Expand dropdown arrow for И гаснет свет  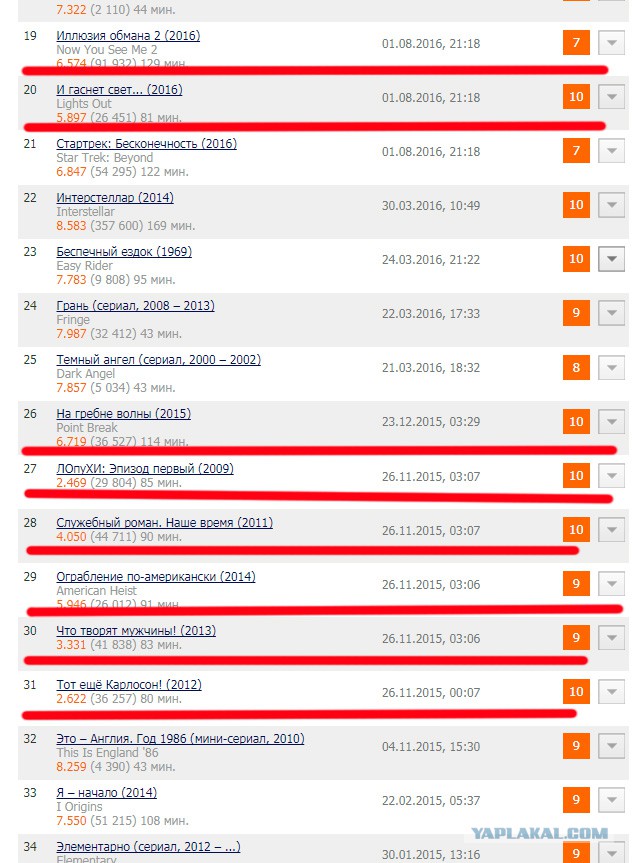611,96
